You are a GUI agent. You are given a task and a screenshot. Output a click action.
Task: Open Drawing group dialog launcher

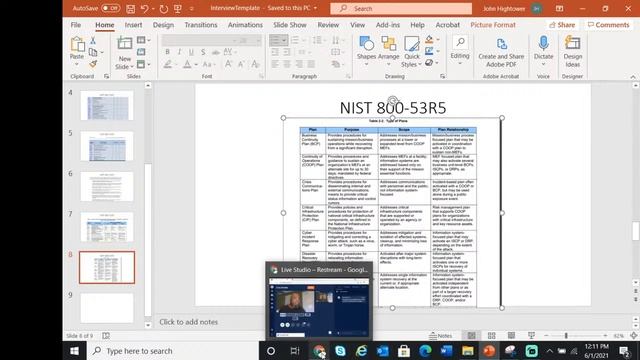click(x=442, y=76)
